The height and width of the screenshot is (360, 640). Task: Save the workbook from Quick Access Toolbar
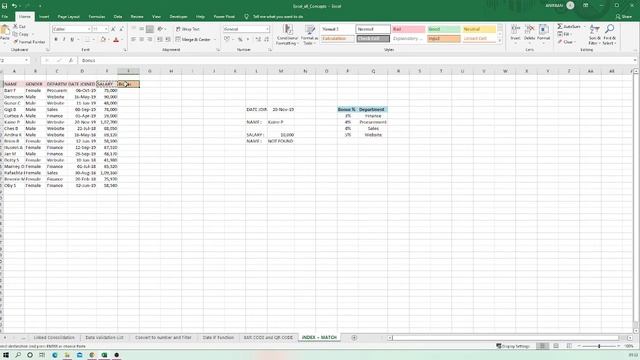[x=4, y=6]
